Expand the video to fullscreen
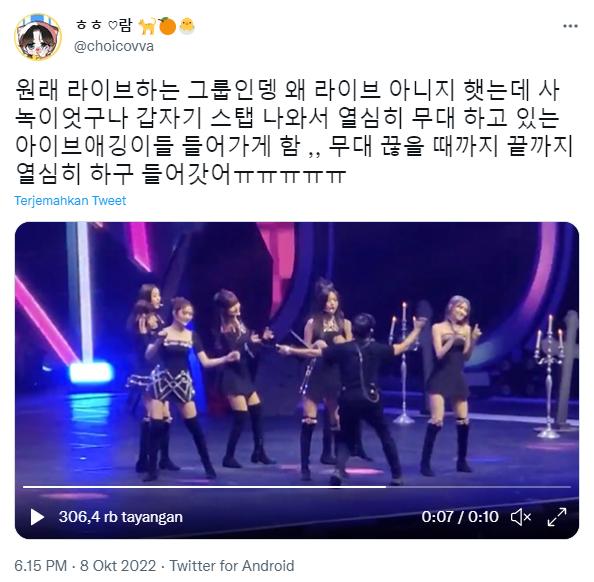594x582 pixels. pyautogui.click(x=557, y=517)
